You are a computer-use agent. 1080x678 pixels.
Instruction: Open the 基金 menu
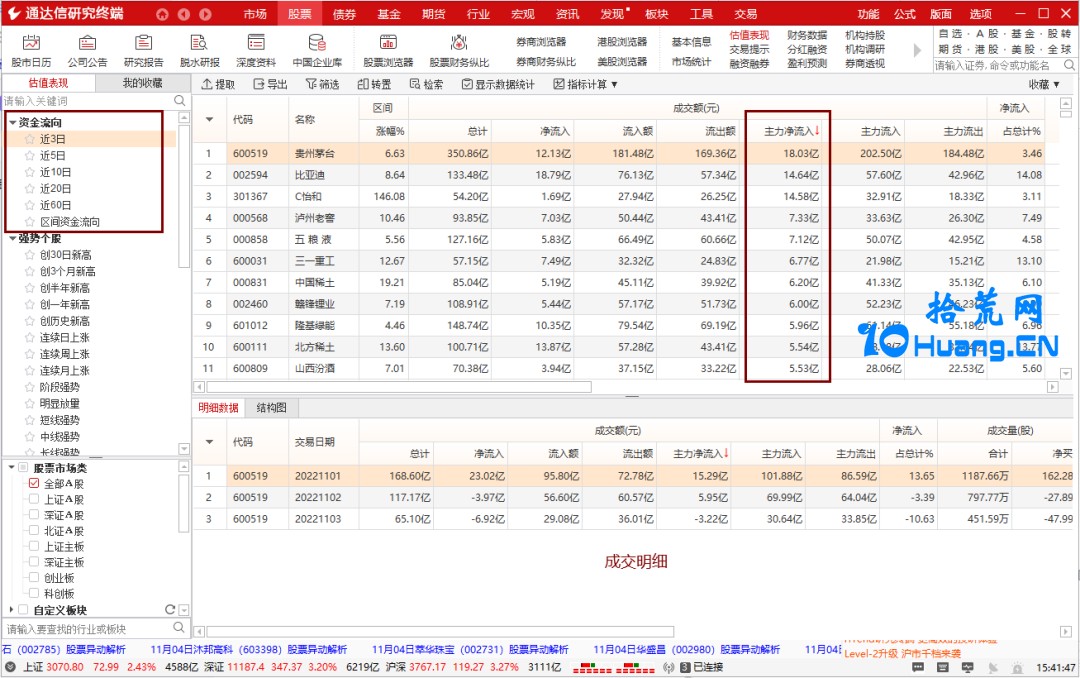pos(389,14)
